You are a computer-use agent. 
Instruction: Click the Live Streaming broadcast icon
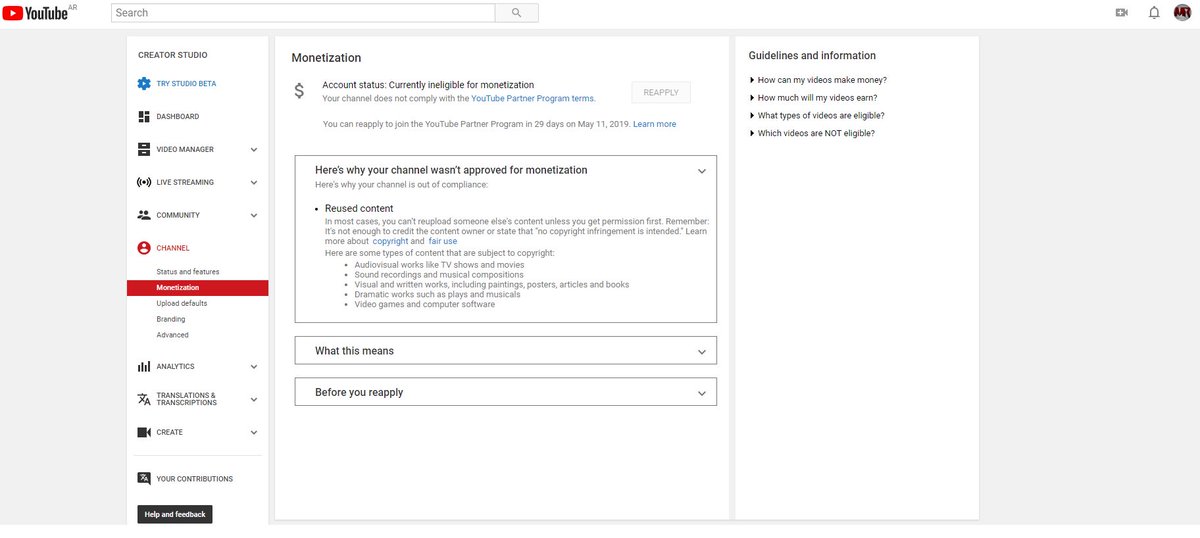coord(144,183)
